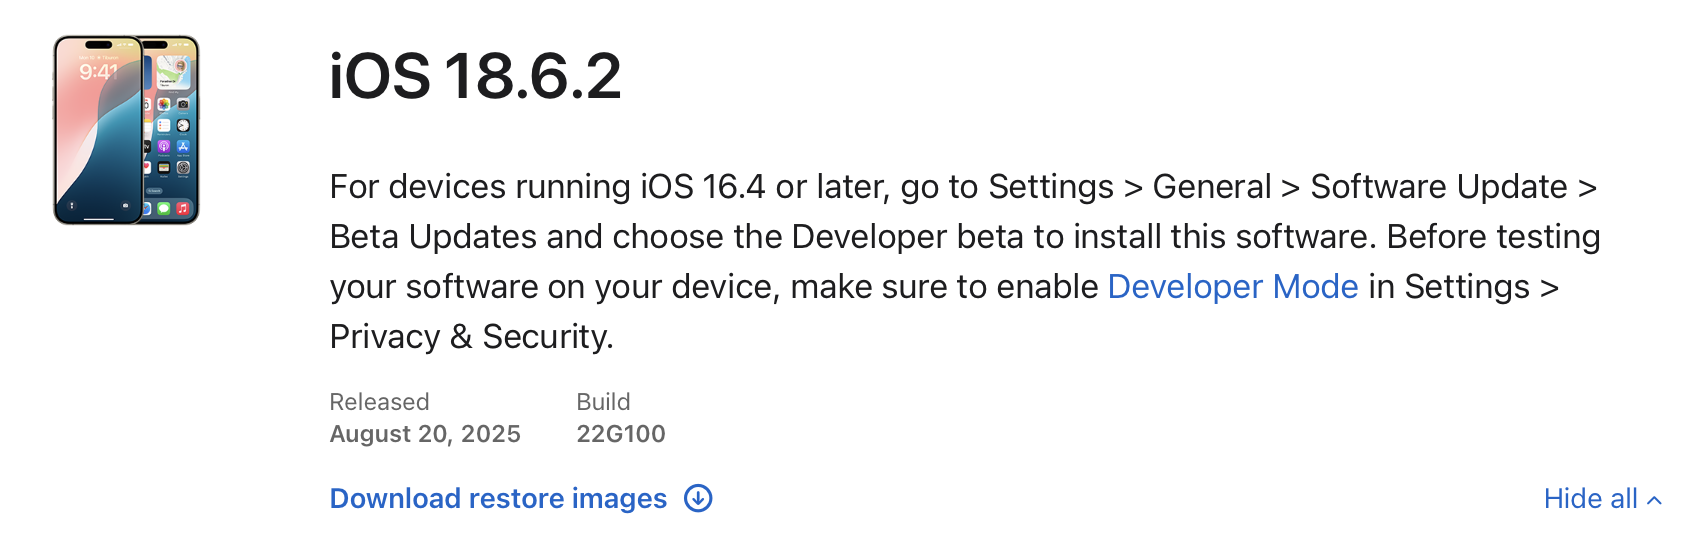Click the Download restore images link

point(498,498)
